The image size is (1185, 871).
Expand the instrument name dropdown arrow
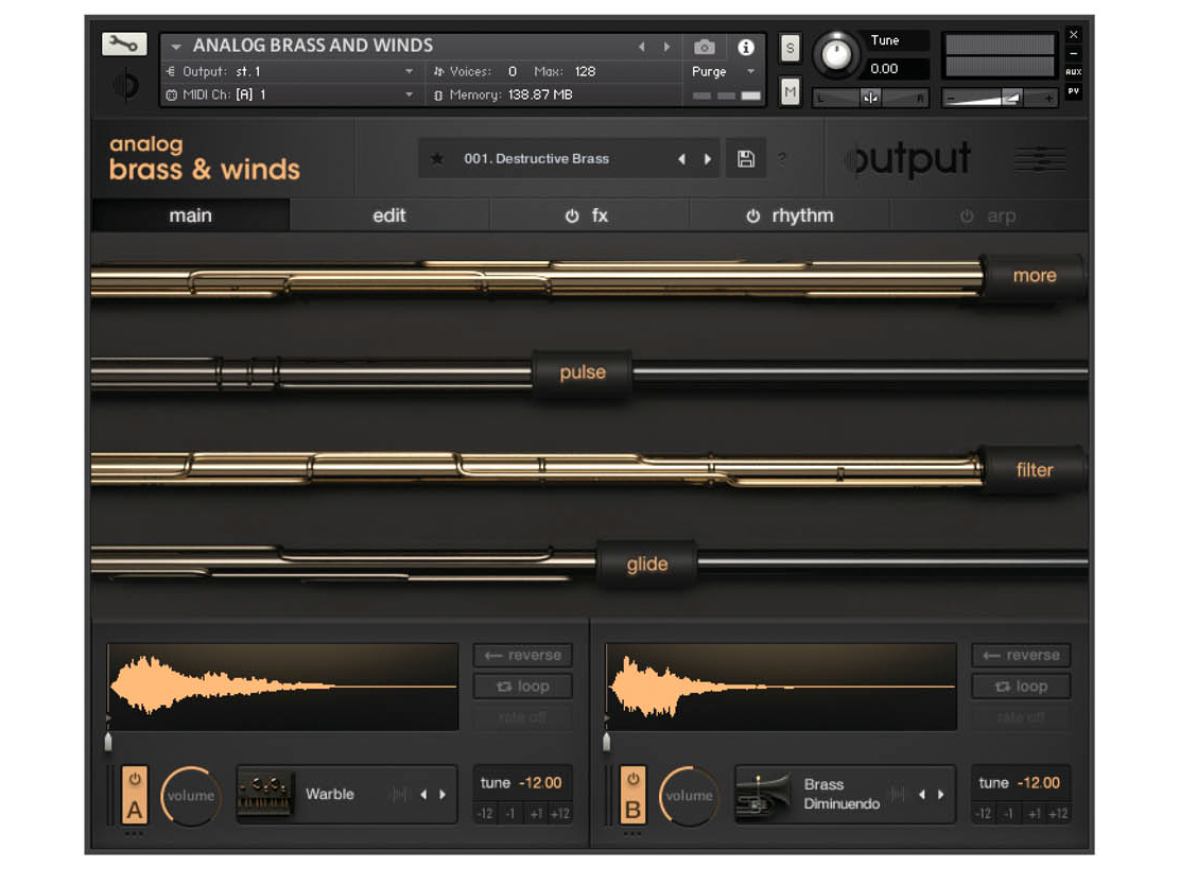[x=176, y=47]
